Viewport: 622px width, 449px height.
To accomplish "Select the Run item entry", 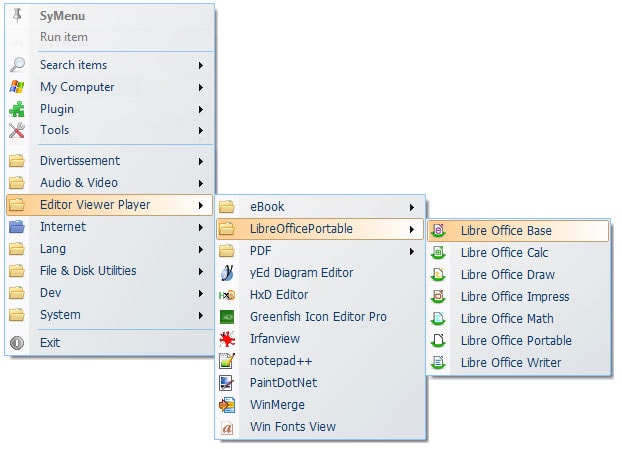I will 109,37.
